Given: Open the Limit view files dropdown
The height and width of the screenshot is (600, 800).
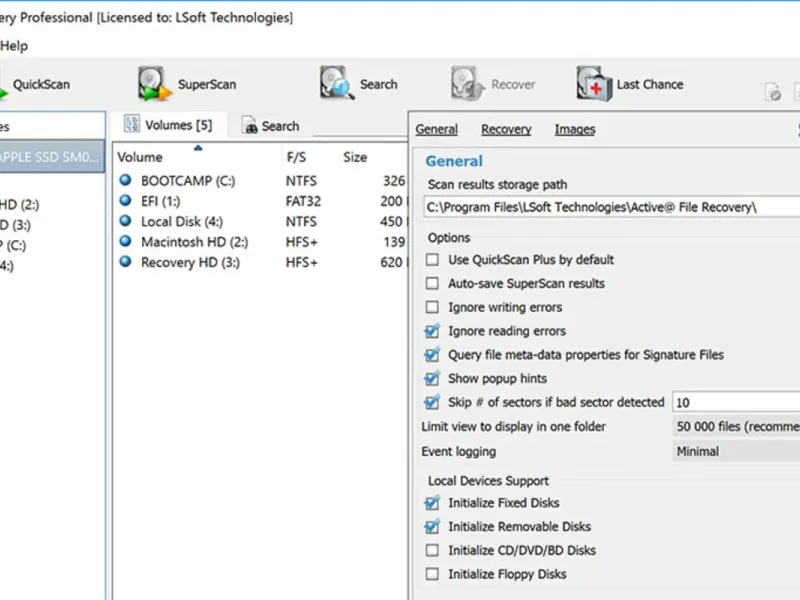Looking at the screenshot, I should tap(736, 427).
